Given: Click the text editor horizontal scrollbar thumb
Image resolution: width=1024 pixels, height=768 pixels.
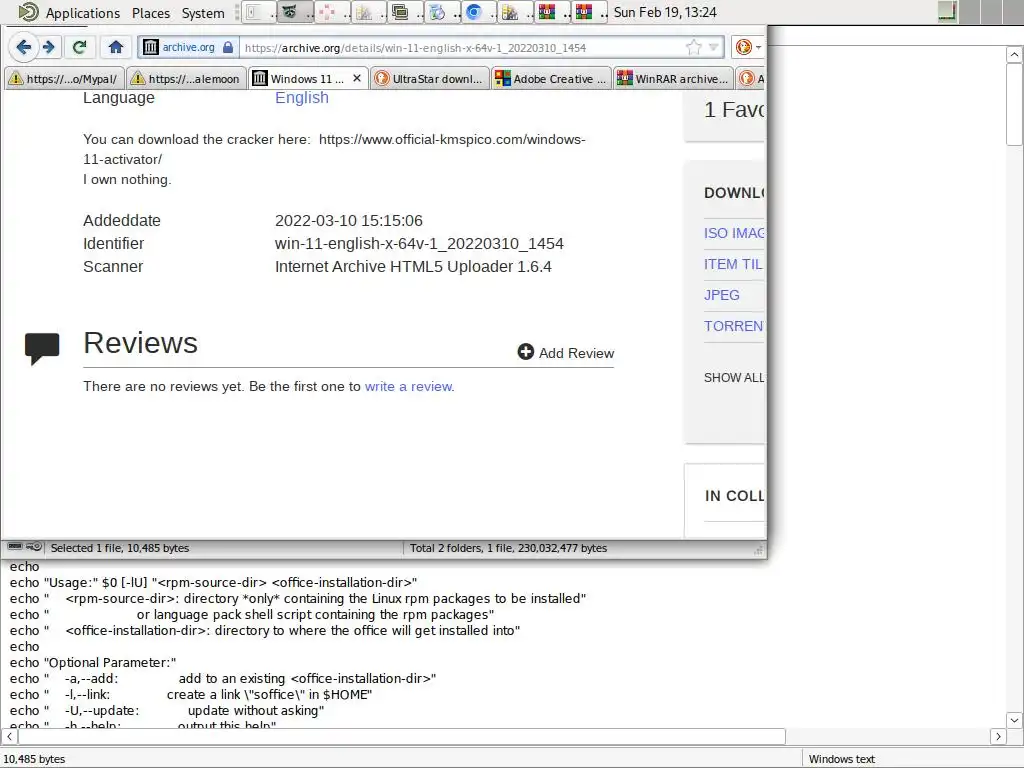Looking at the screenshot, I should point(402,736).
